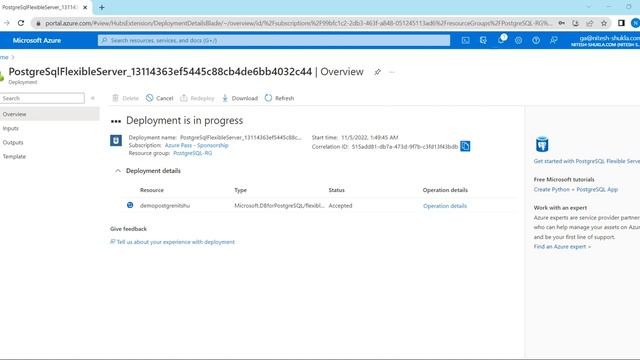Click the Redeploy toolbar button
This screenshot has height=360, width=640.
(x=197, y=98)
